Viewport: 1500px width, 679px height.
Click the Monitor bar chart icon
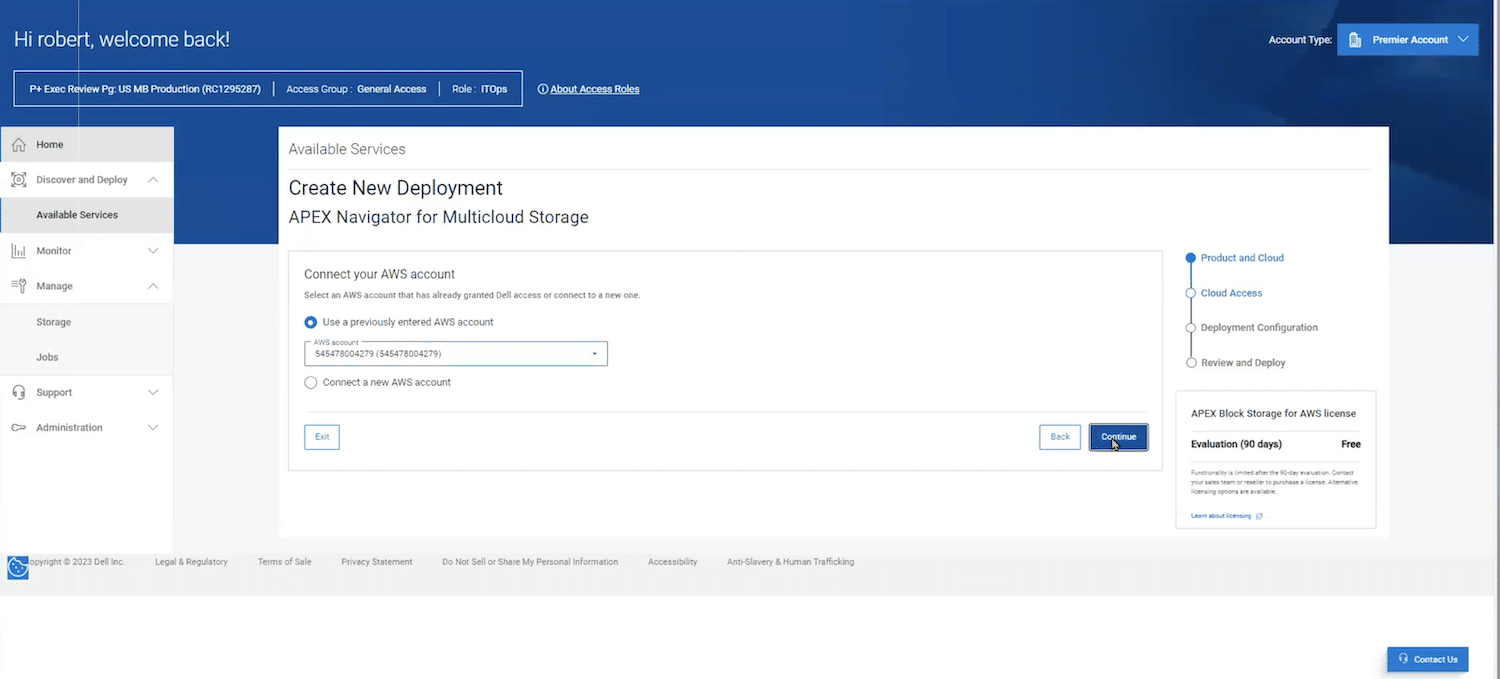tap(18, 251)
